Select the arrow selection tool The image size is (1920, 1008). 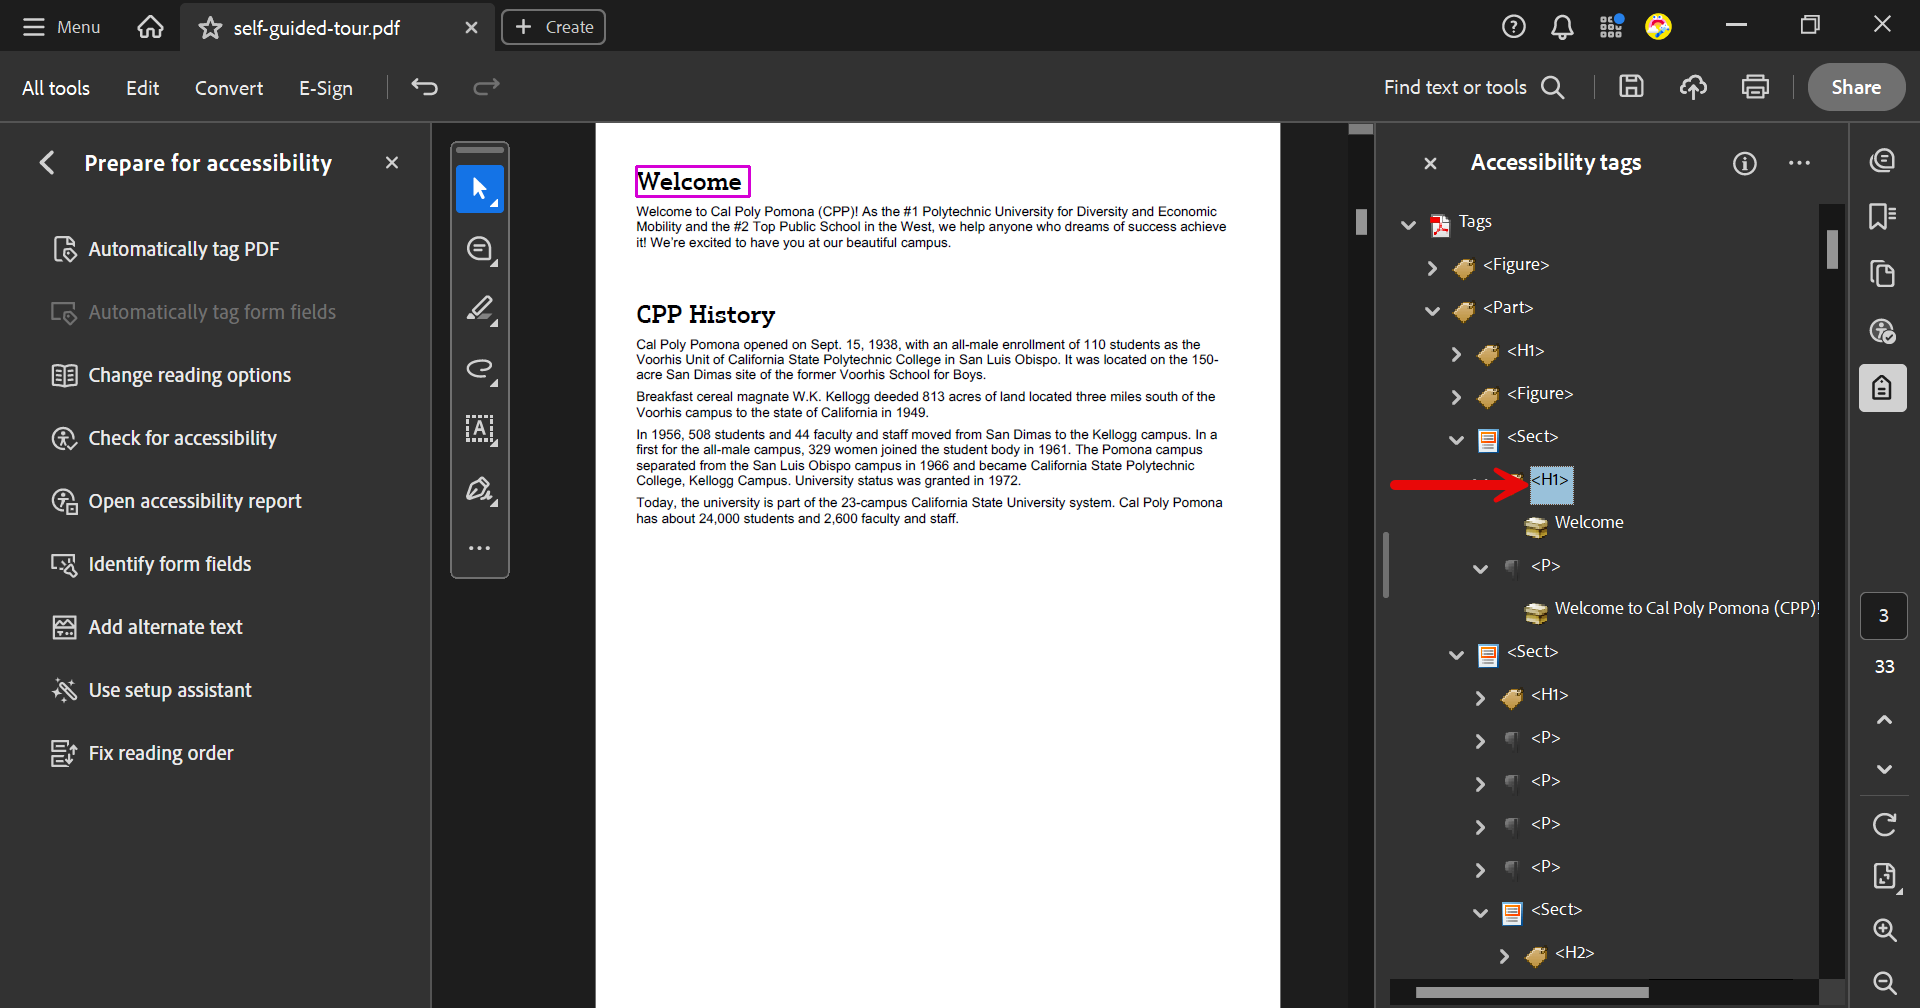(479, 189)
